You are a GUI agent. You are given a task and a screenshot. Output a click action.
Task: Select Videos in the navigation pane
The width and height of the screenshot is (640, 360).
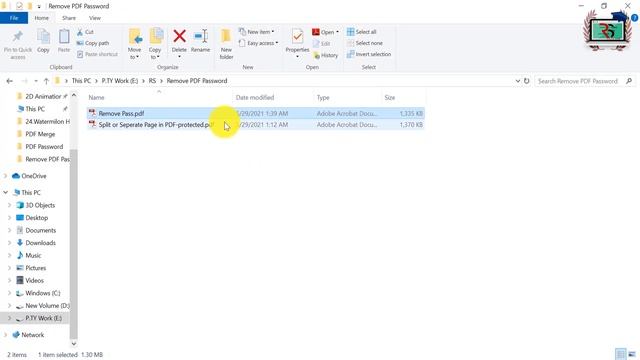click(x=34, y=280)
